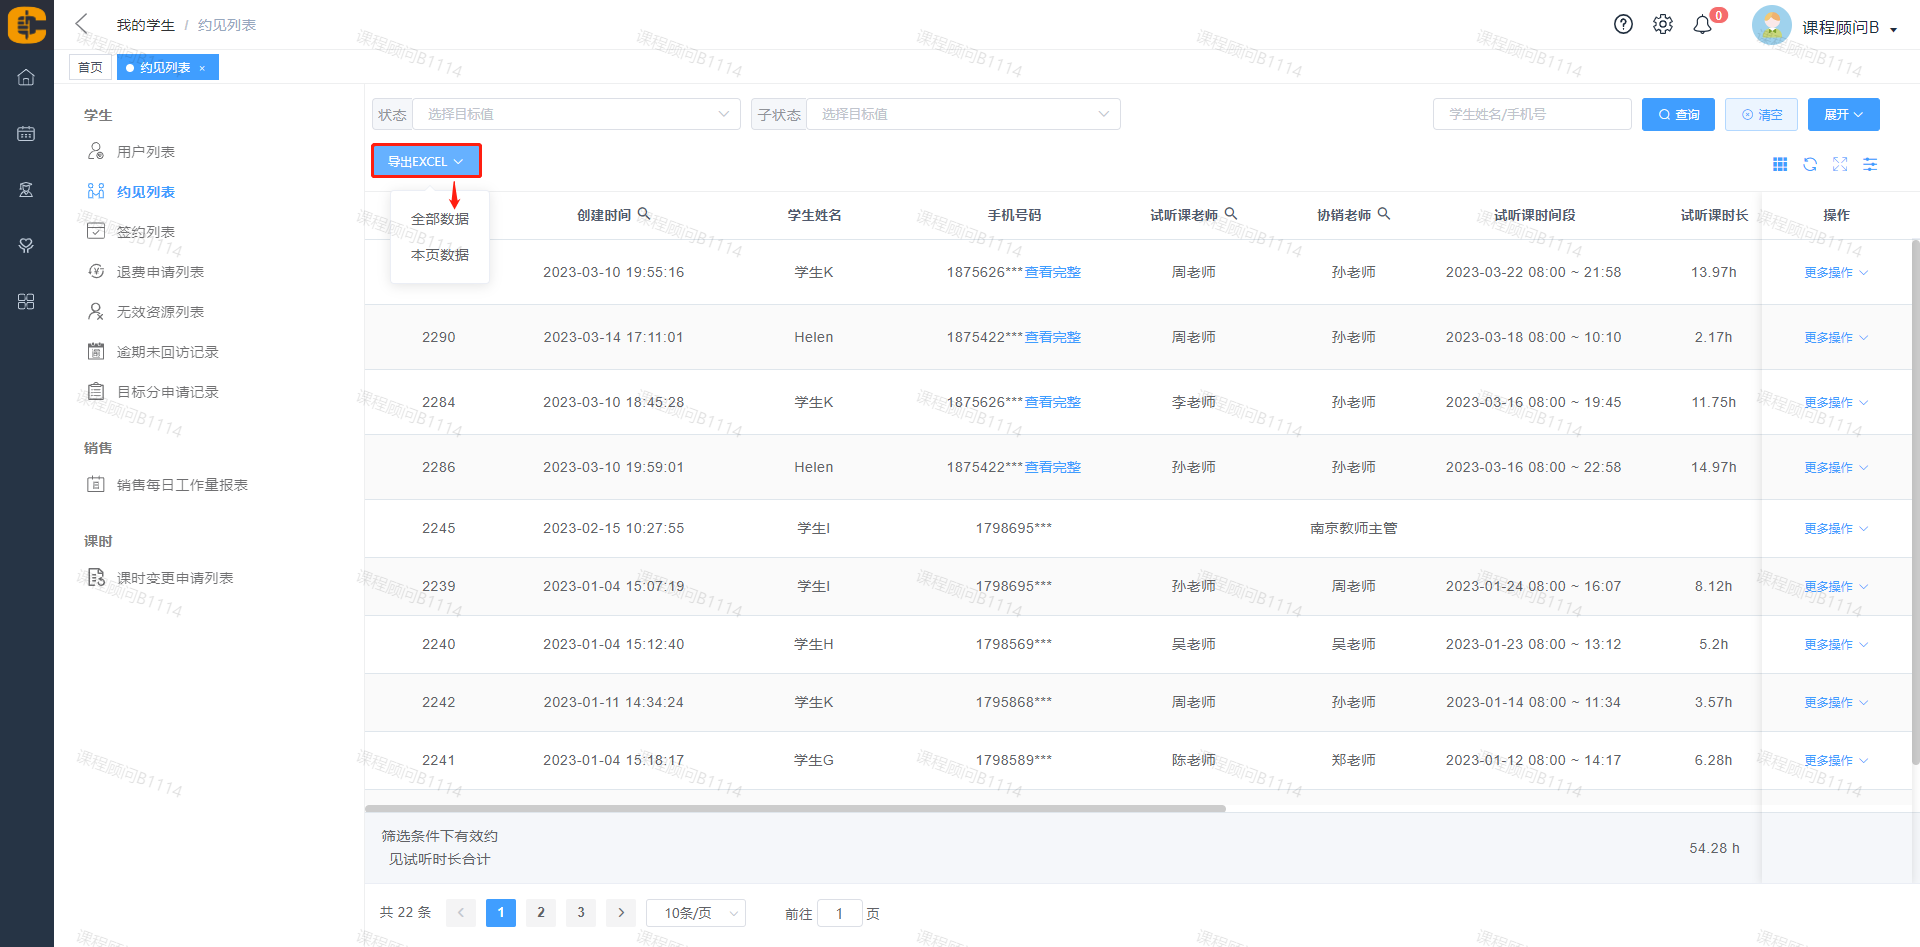Click the 查询 search button
1920x947 pixels.
point(1678,114)
